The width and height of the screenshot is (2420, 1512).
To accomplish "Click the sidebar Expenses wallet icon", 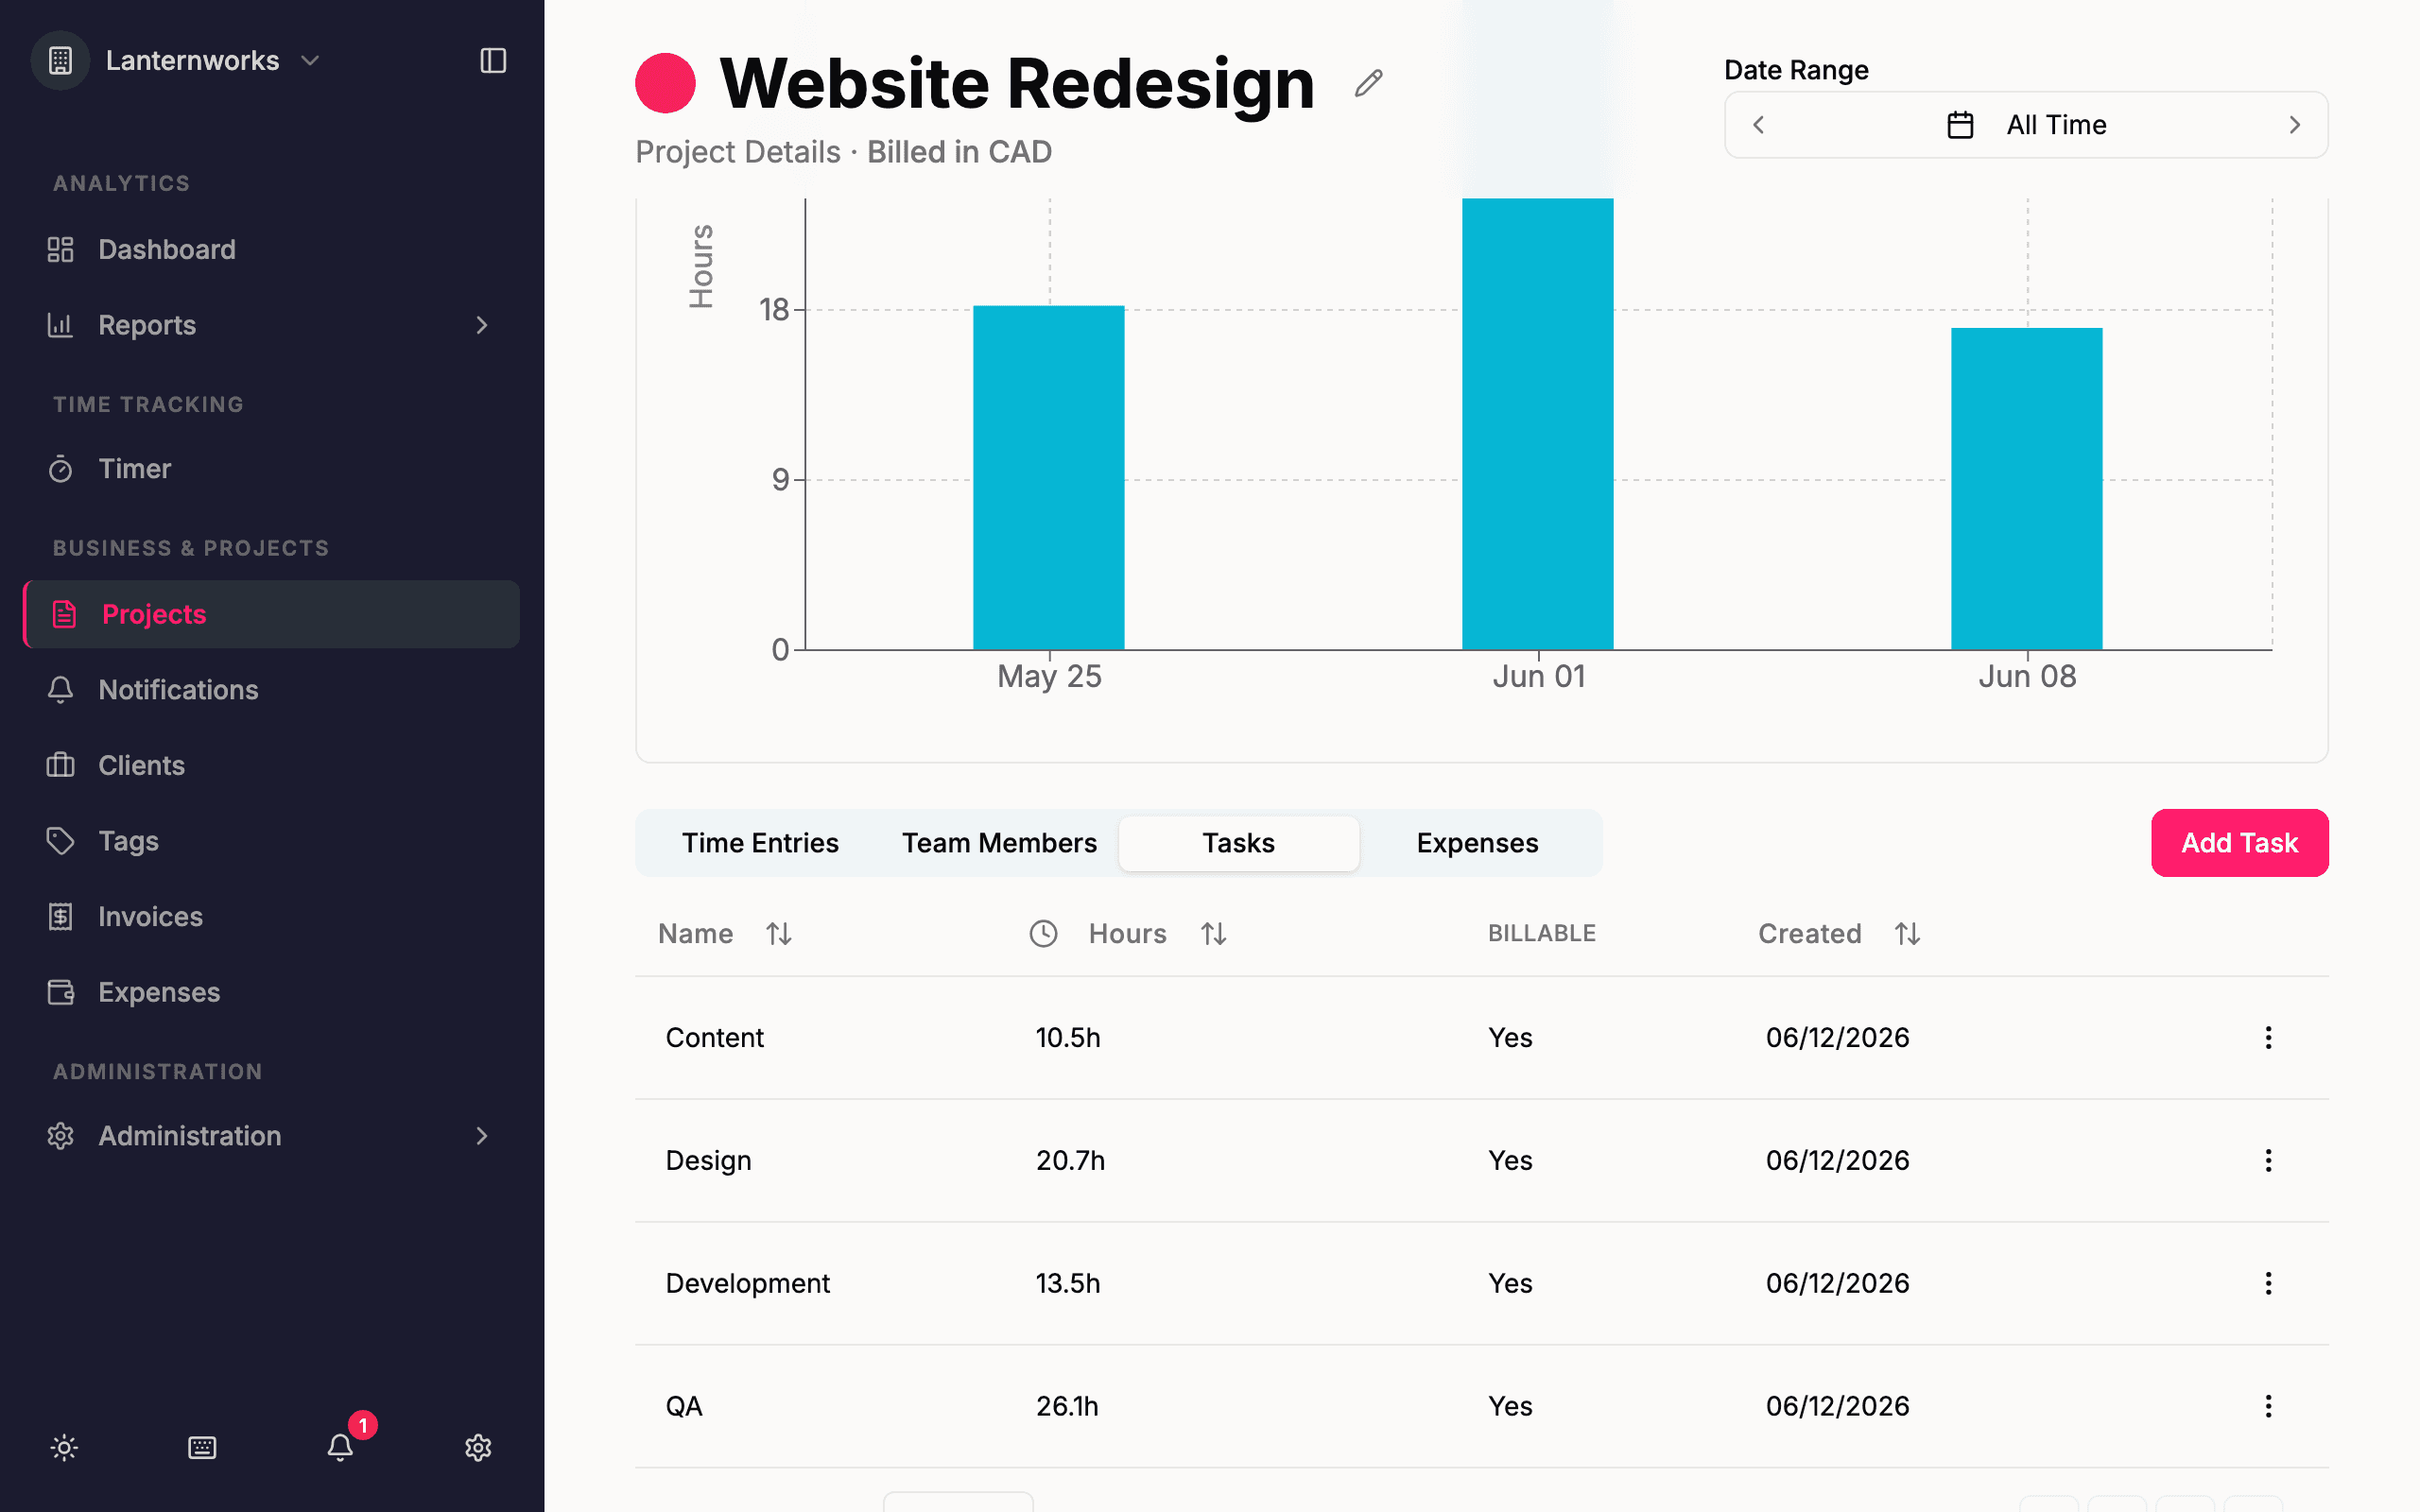I will (61, 992).
